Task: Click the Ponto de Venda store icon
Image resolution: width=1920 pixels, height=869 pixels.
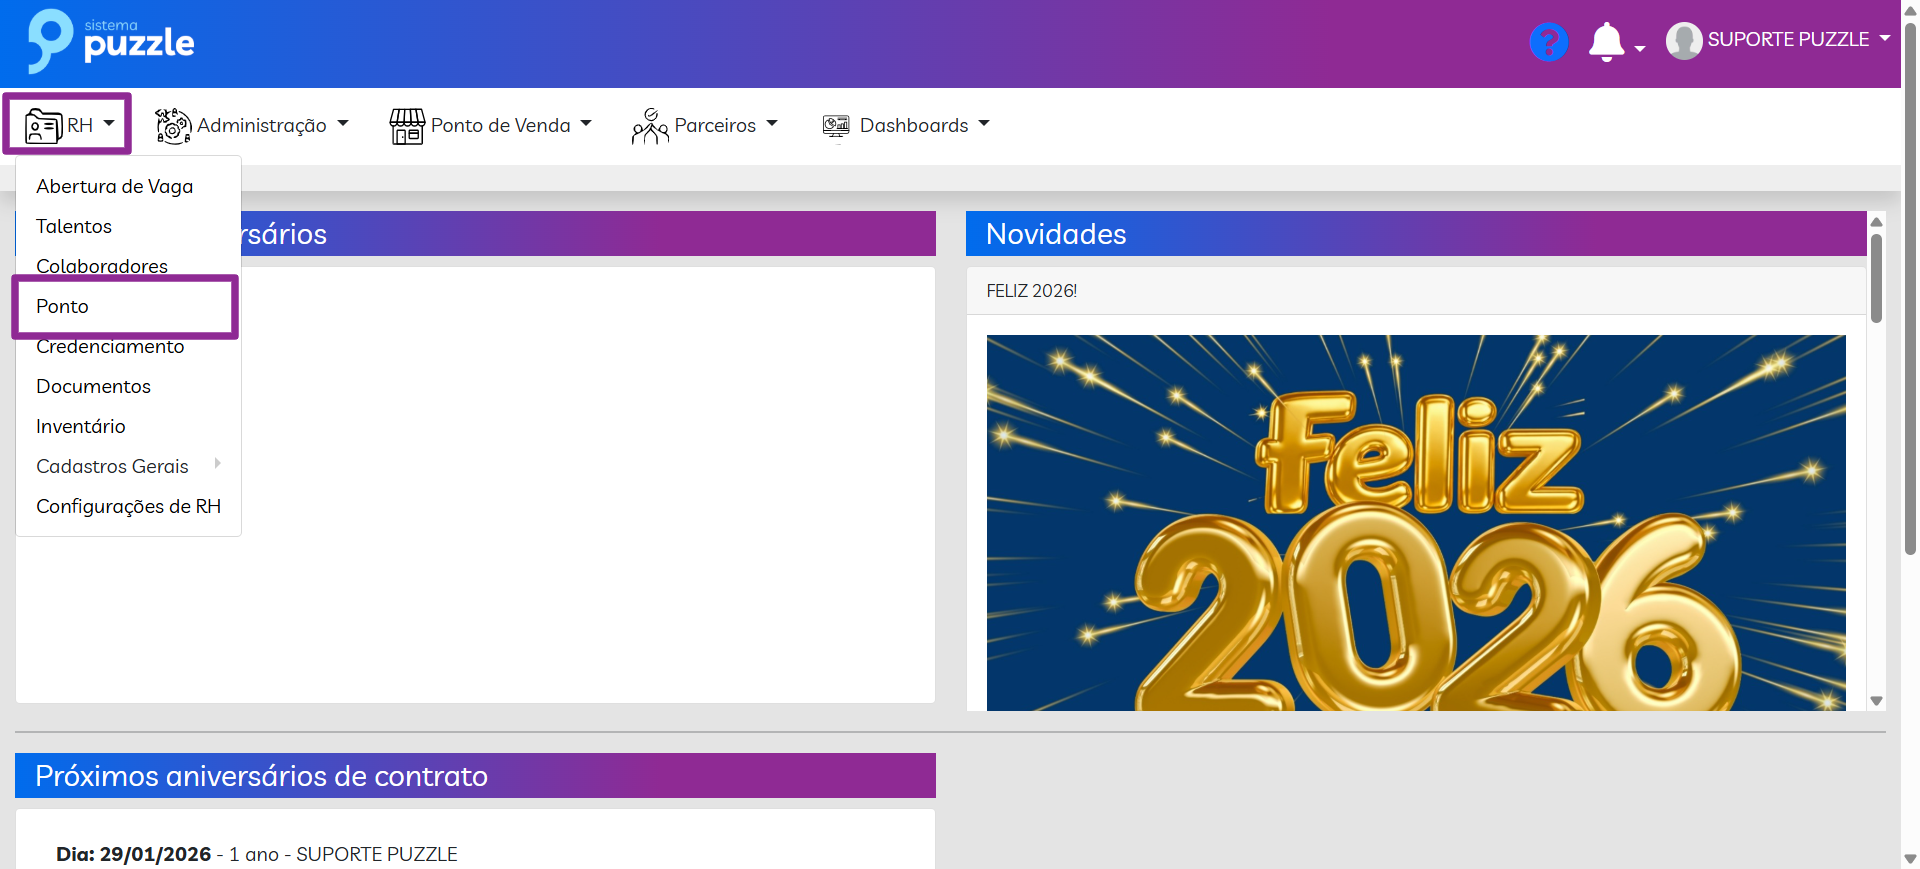Action: pyautogui.click(x=407, y=126)
